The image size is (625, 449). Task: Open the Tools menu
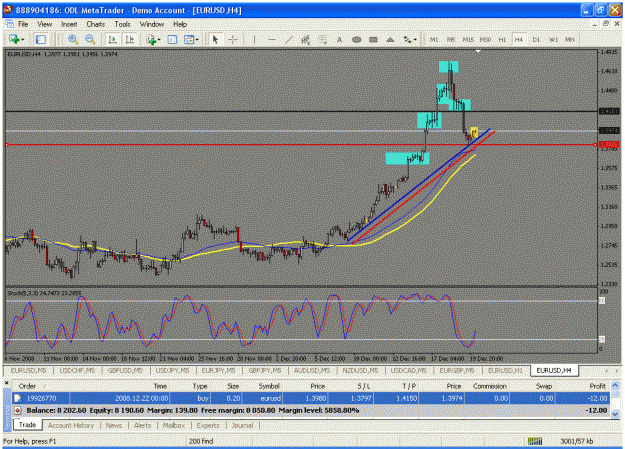(122, 24)
